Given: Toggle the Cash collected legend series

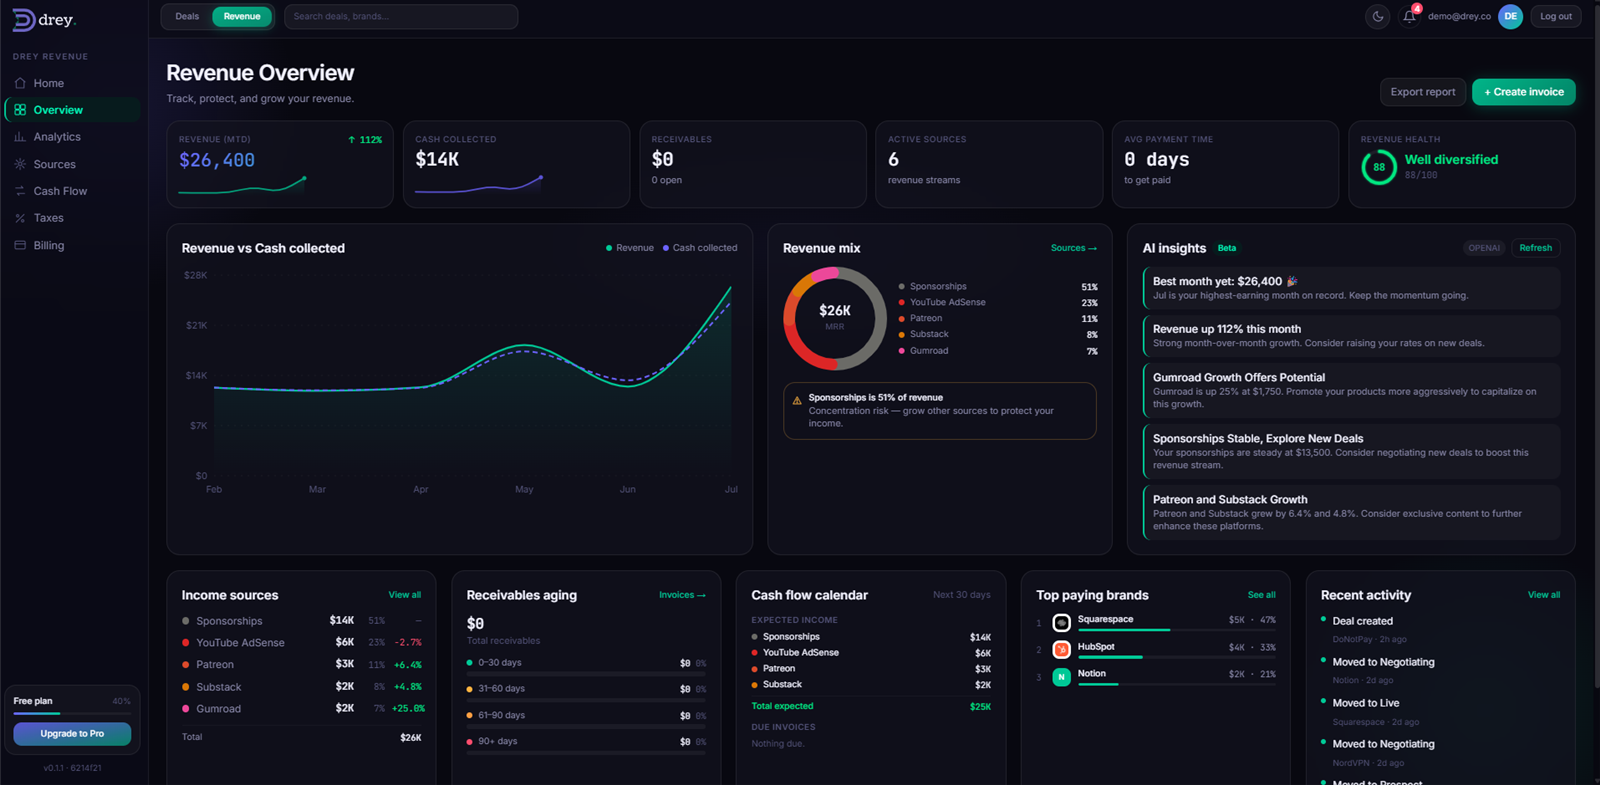Looking at the screenshot, I should pos(700,248).
